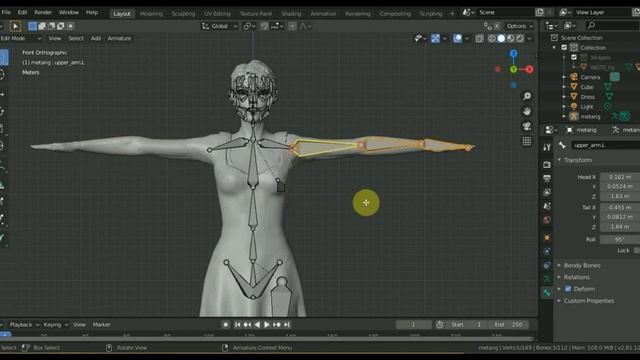Select material preview shading mode
The width and height of the screenshot is (640, 360).
point(510,38)
